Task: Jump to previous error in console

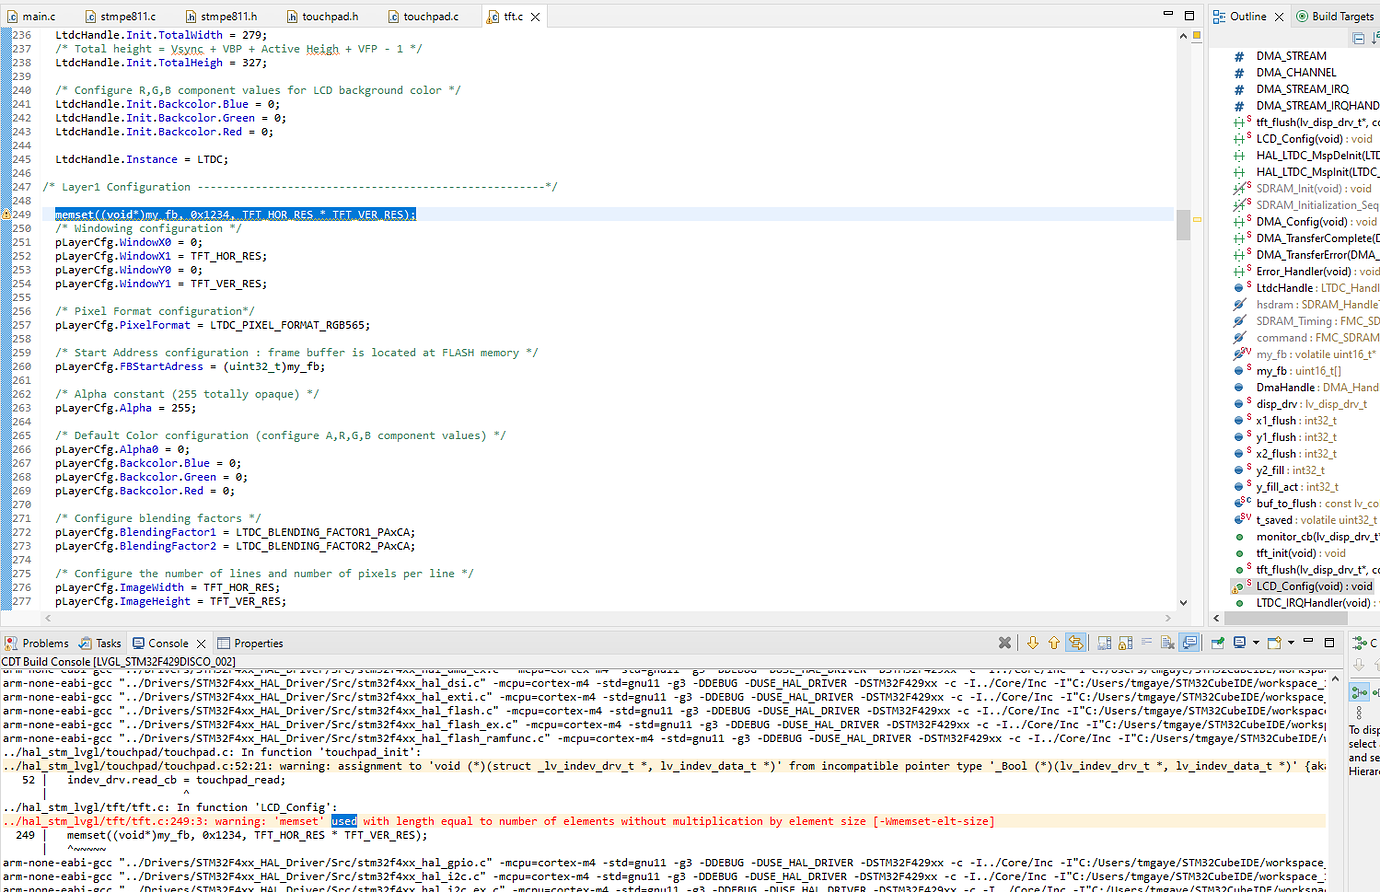Action: [1054, 643]
